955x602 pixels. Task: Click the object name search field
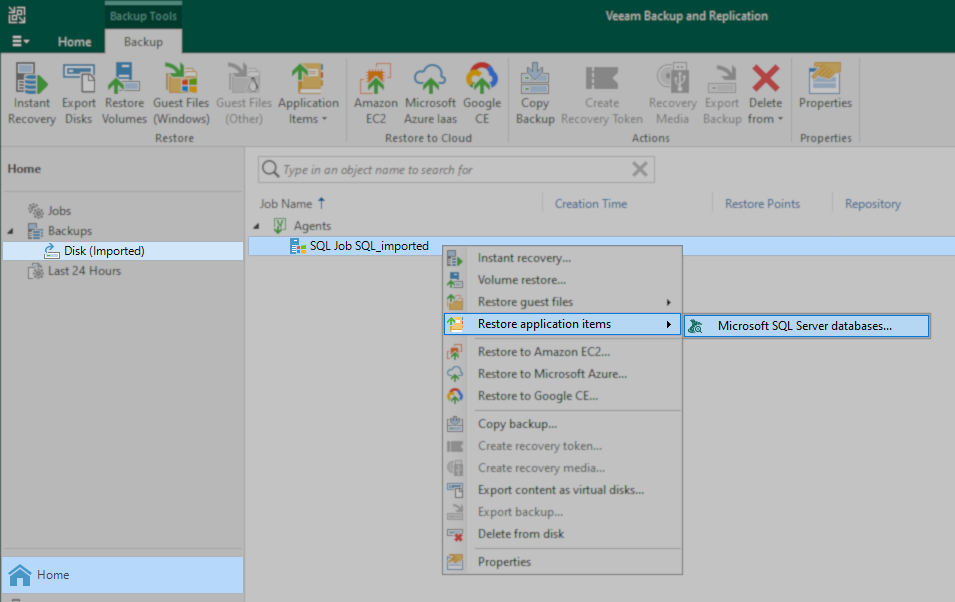pyautogui.click(x=454, y=169)
